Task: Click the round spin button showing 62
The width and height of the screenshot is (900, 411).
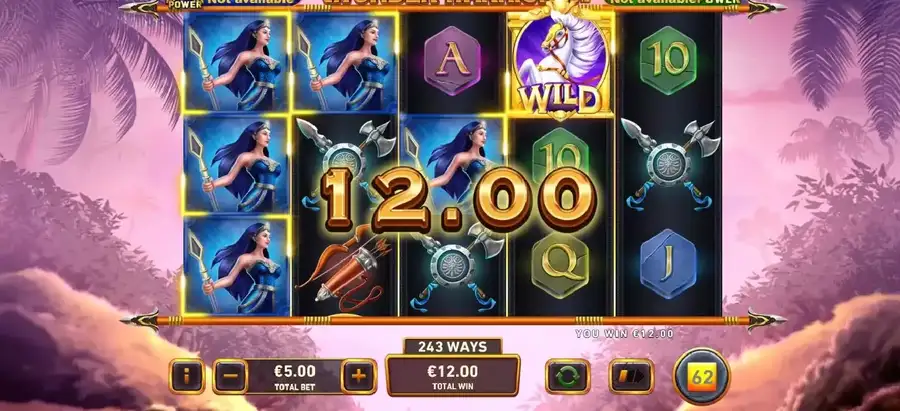Action: pyautogui.click(x=701, y=377)
